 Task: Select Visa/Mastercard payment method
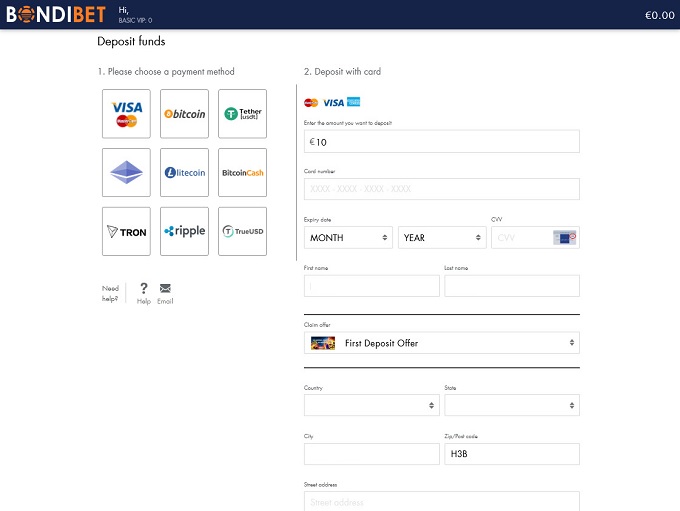pos(126,114)
